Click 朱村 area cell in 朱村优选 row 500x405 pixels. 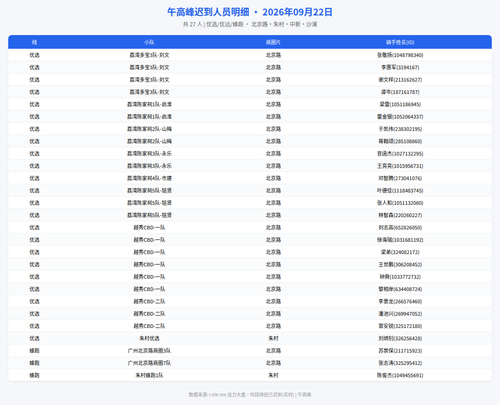[x=273, y=339]
